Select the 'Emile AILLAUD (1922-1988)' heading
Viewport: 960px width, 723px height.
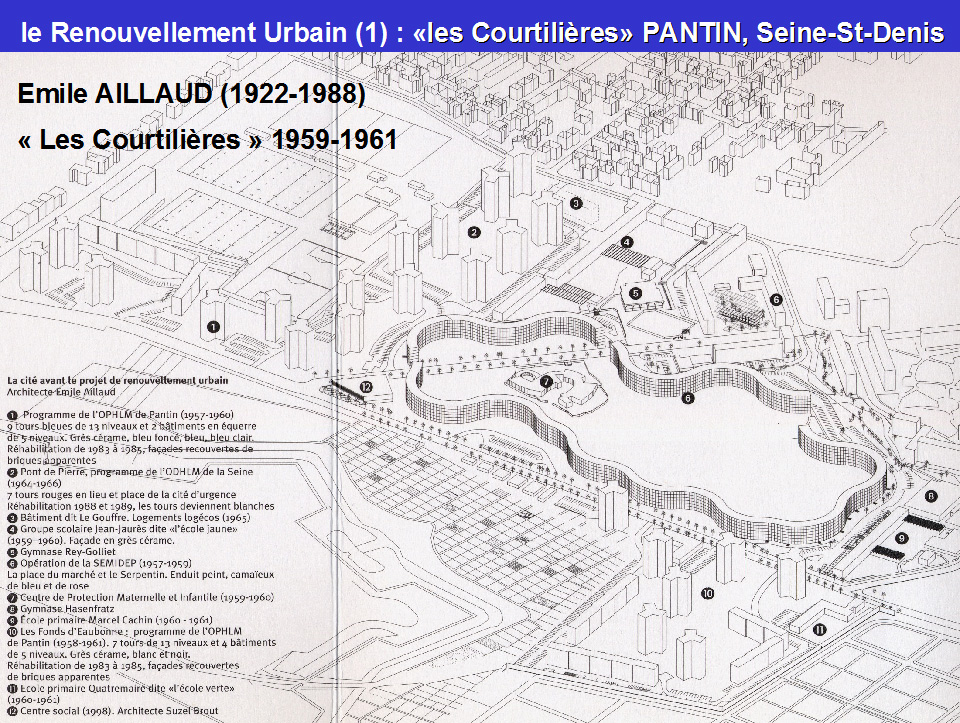[x=192, y=95]
